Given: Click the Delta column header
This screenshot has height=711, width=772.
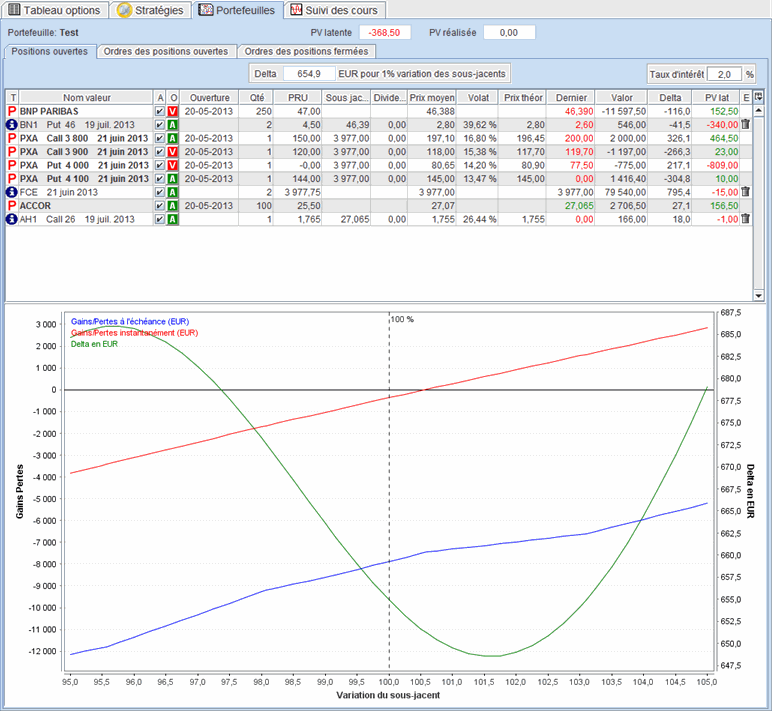Looking at the screenshot, I should [x=670, y=97].
